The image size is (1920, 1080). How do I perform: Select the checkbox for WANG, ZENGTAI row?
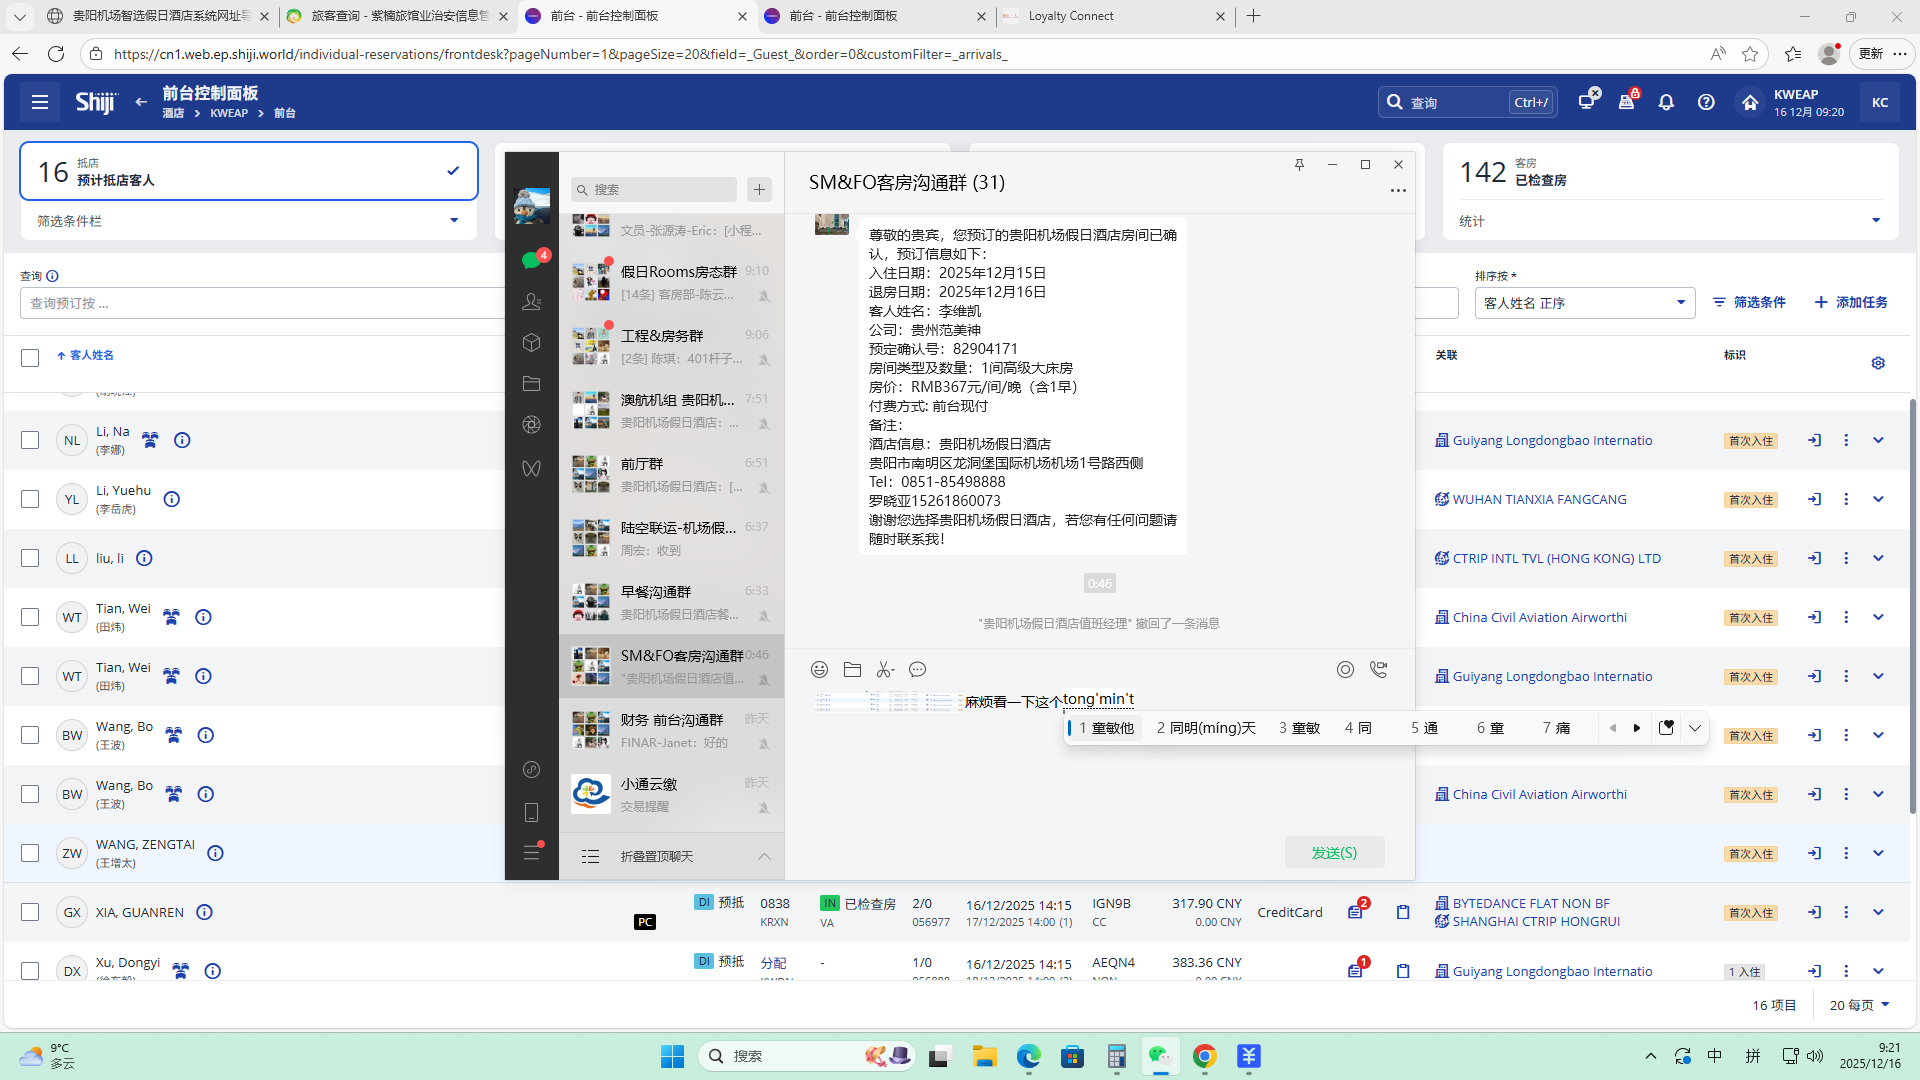pos(30,853)
